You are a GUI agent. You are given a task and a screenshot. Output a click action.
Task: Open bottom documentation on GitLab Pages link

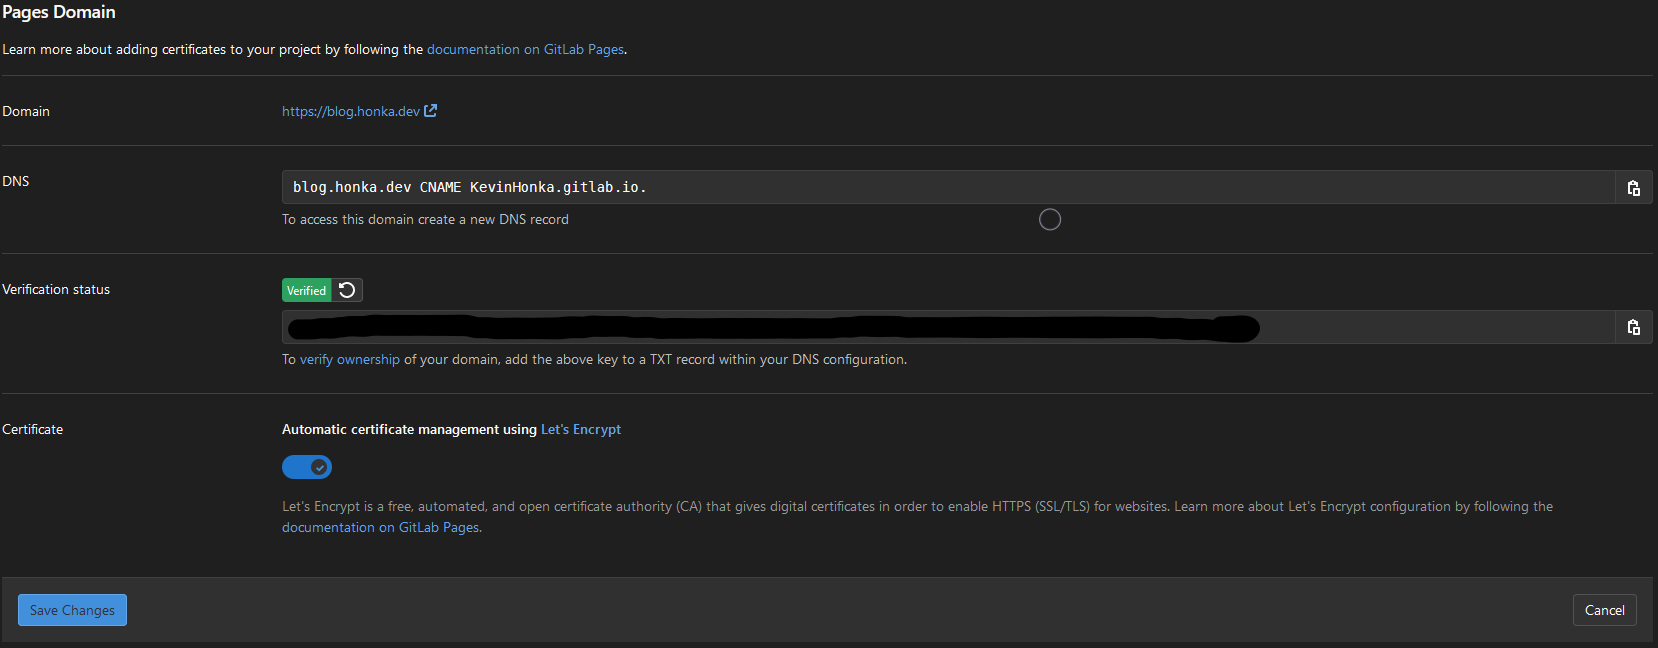pos(380,527)
